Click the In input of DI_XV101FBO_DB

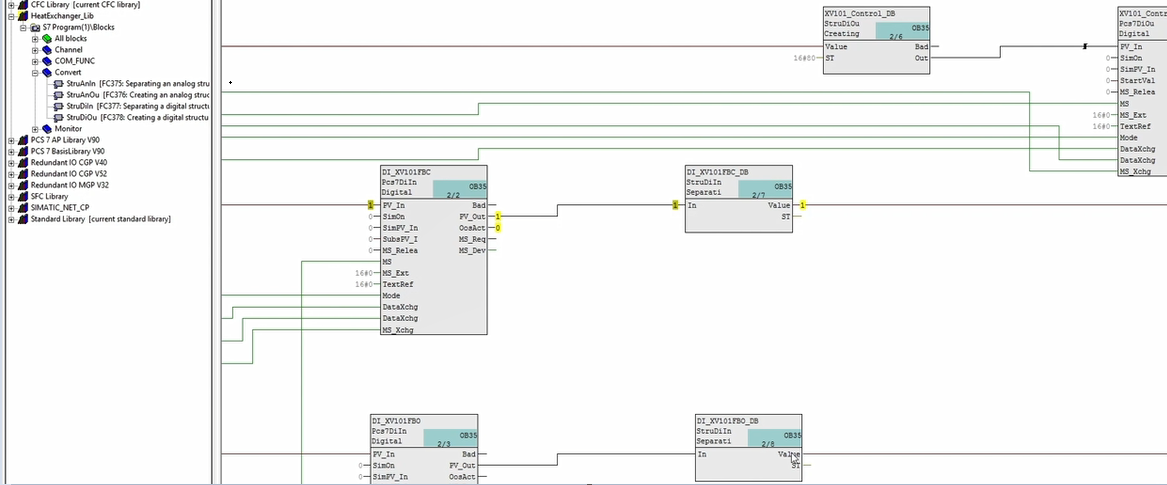coord(702,455)
